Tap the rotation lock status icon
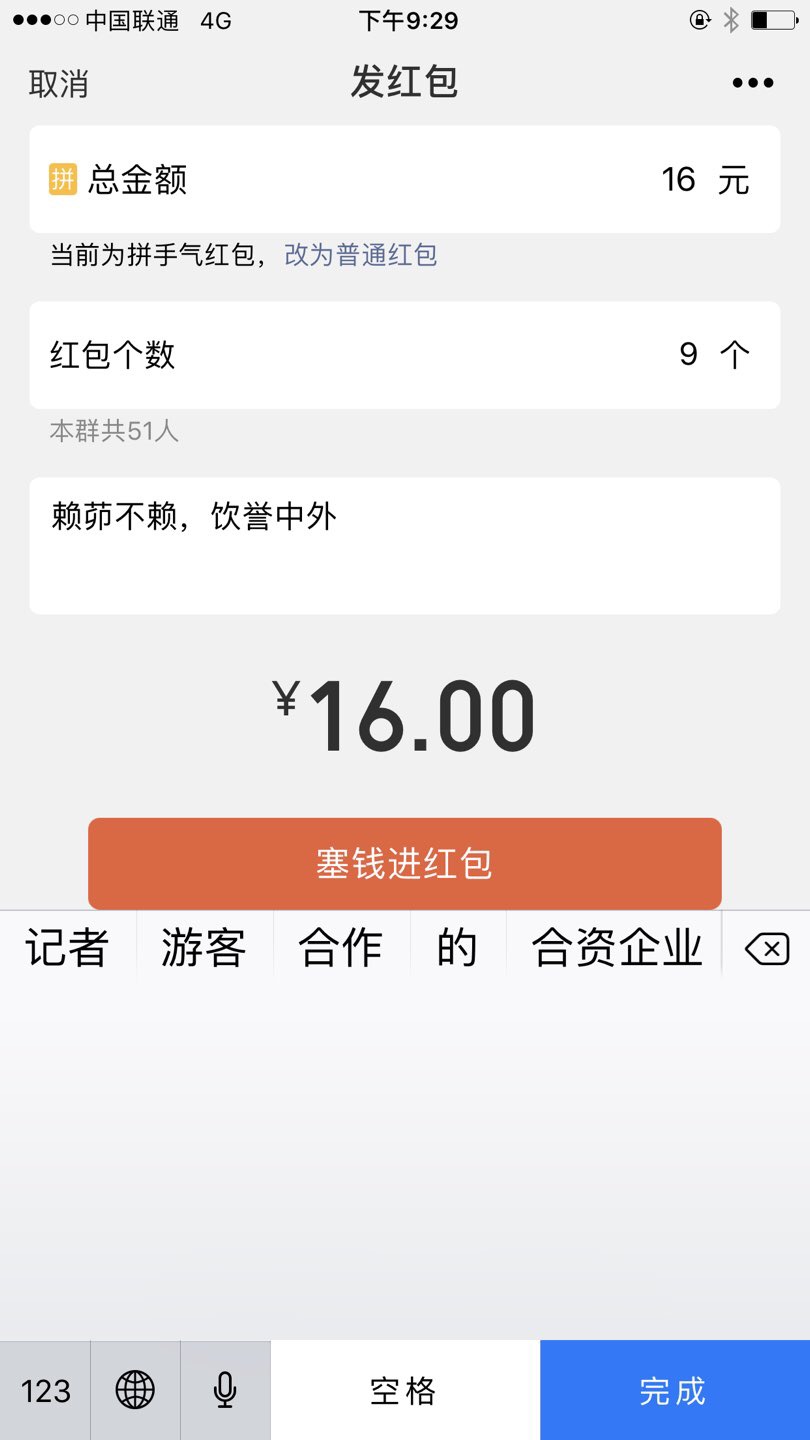 point(700,20)
